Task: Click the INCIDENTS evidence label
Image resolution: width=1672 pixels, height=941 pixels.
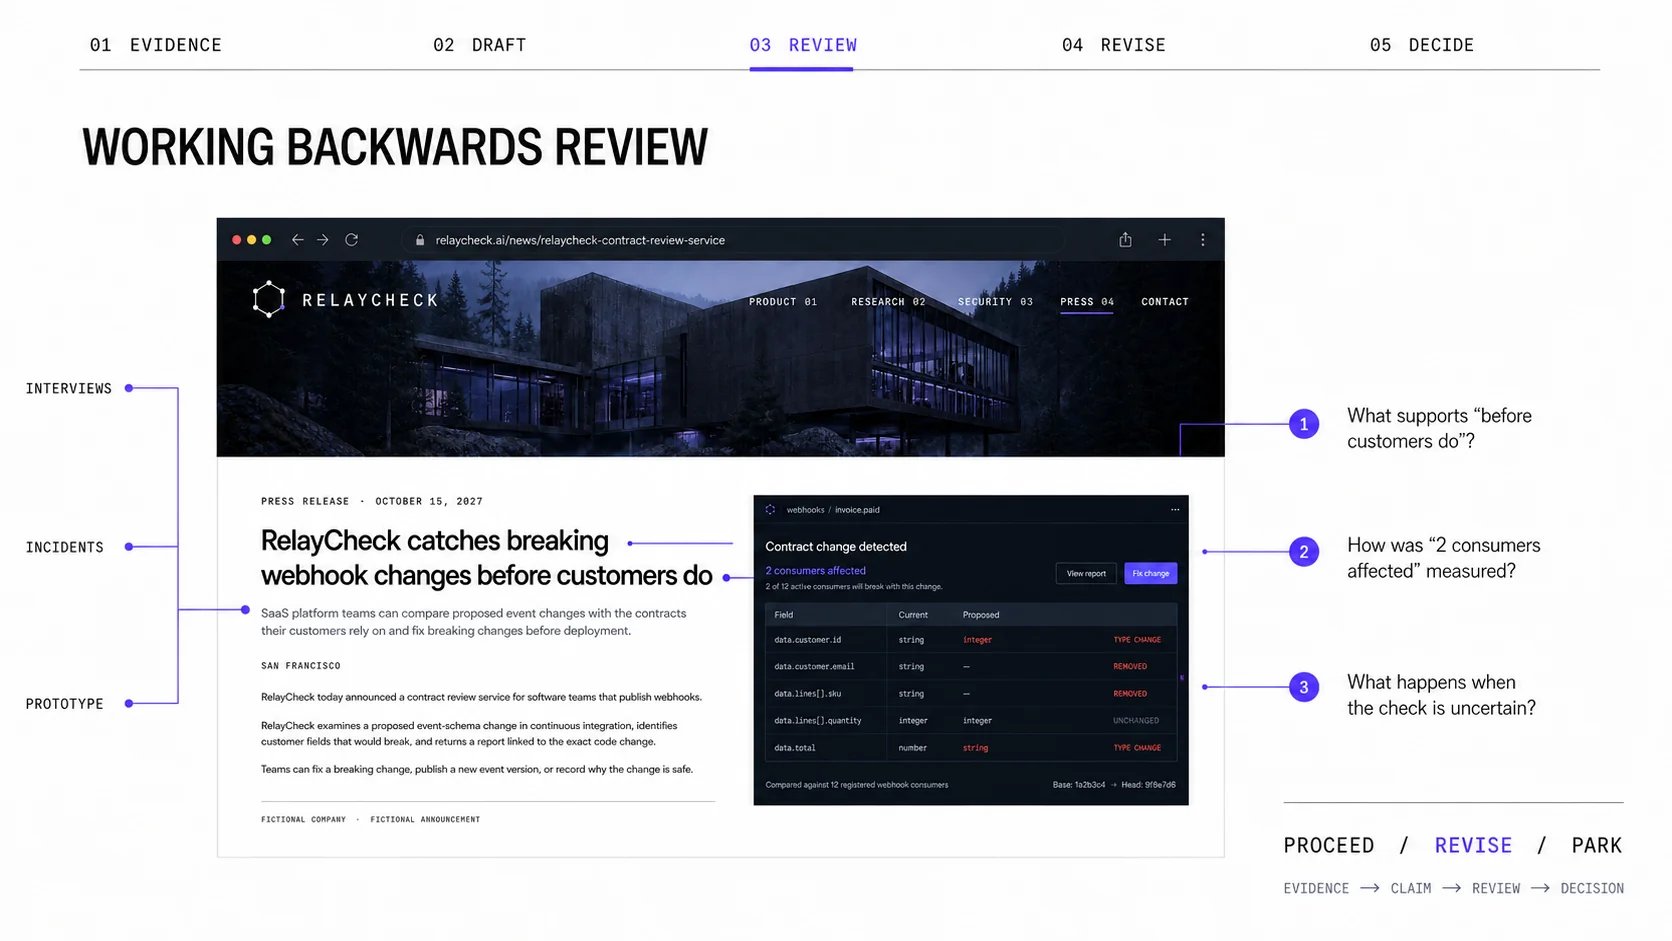Action: point(65,547)
